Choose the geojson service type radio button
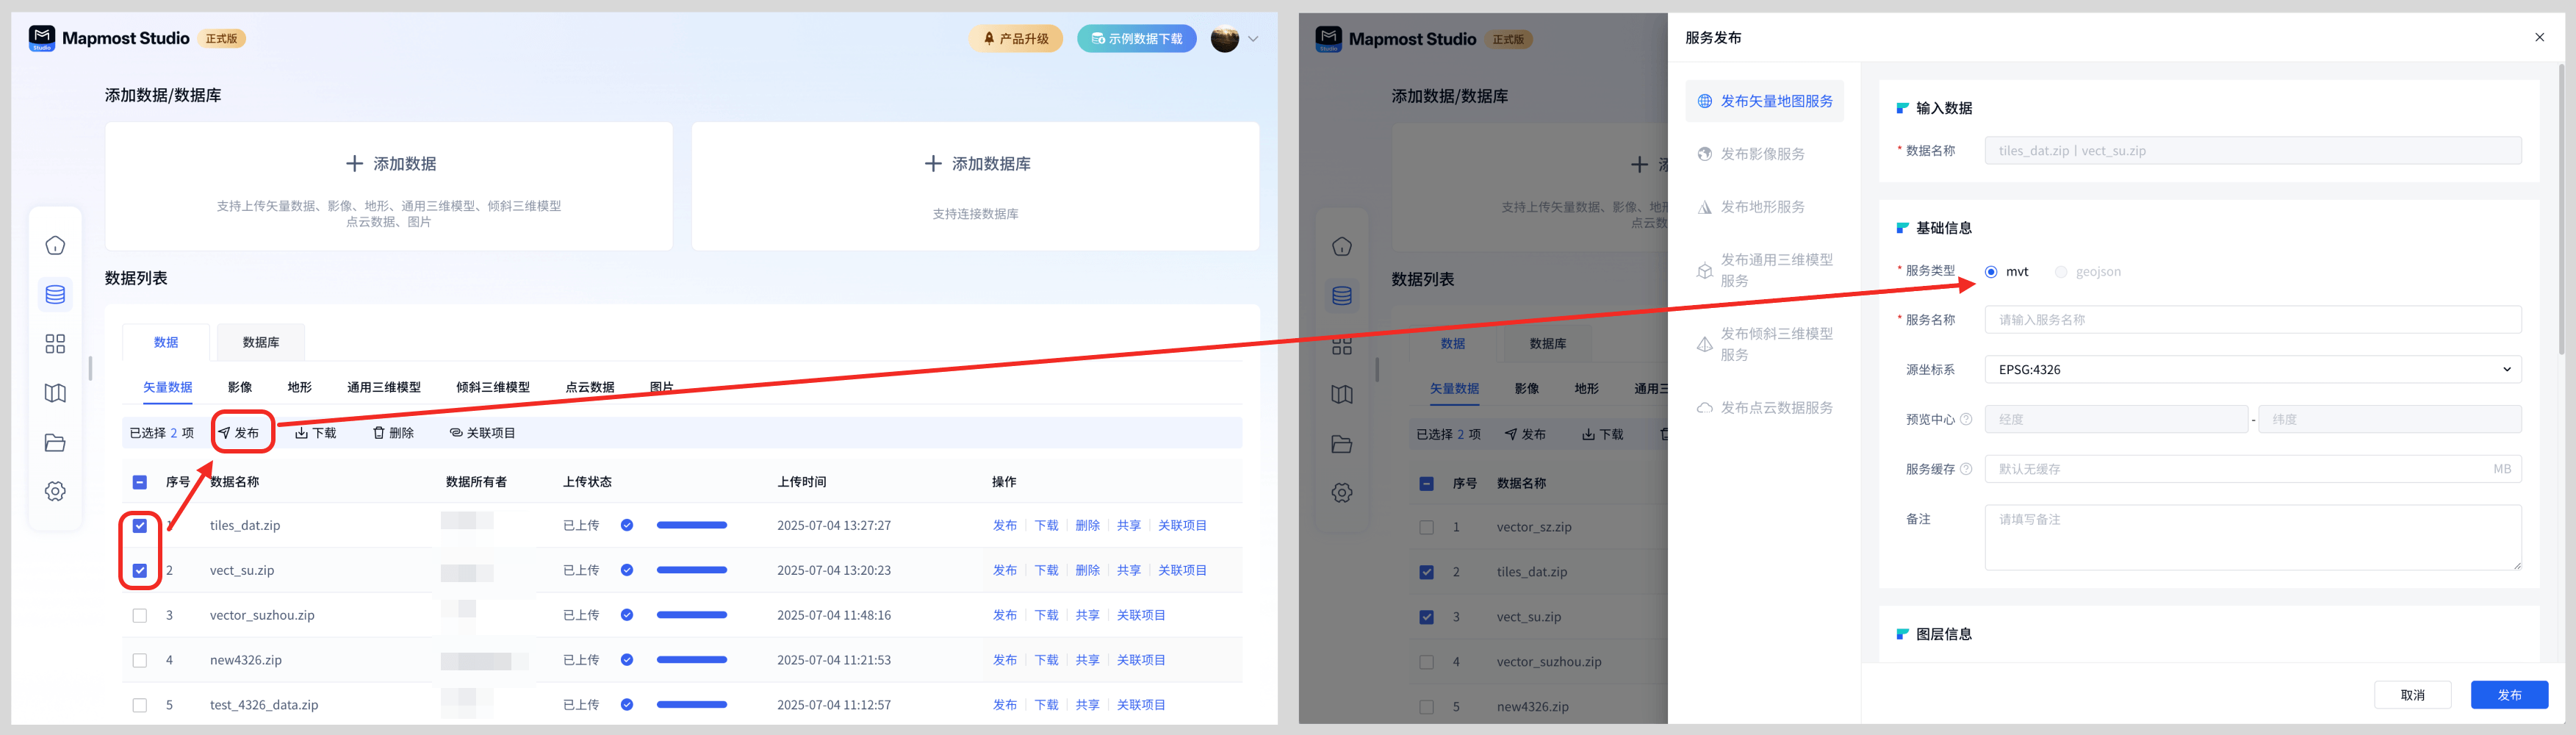 pos(2061,272)
